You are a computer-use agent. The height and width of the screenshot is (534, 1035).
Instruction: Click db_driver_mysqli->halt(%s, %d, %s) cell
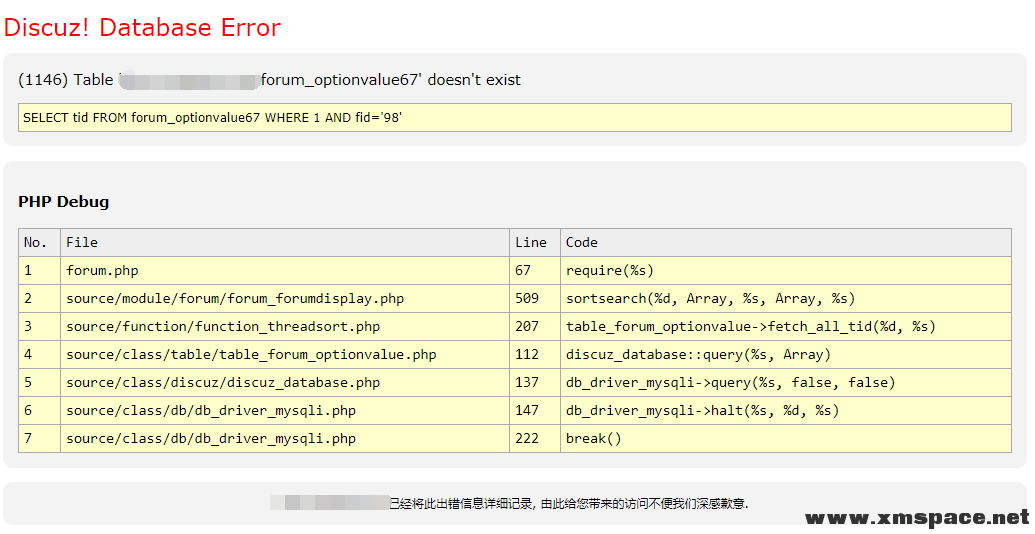point(785,410)
